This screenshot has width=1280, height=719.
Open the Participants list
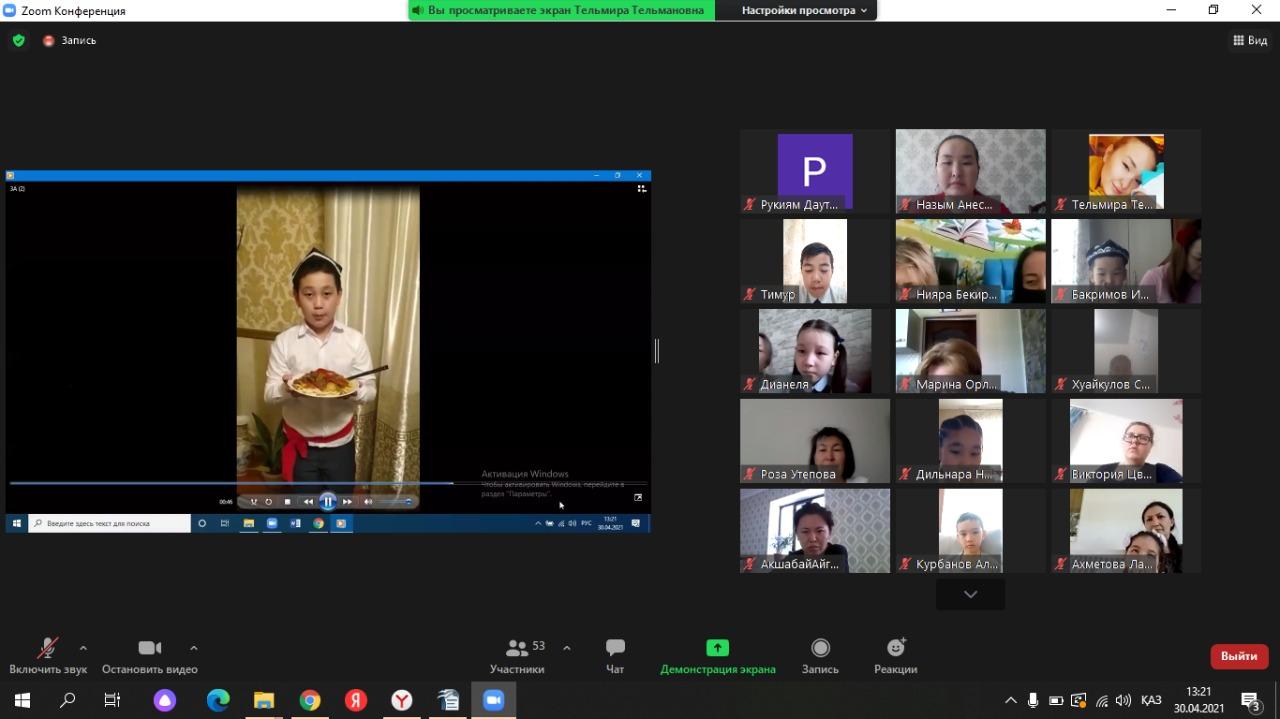[517, 655]
